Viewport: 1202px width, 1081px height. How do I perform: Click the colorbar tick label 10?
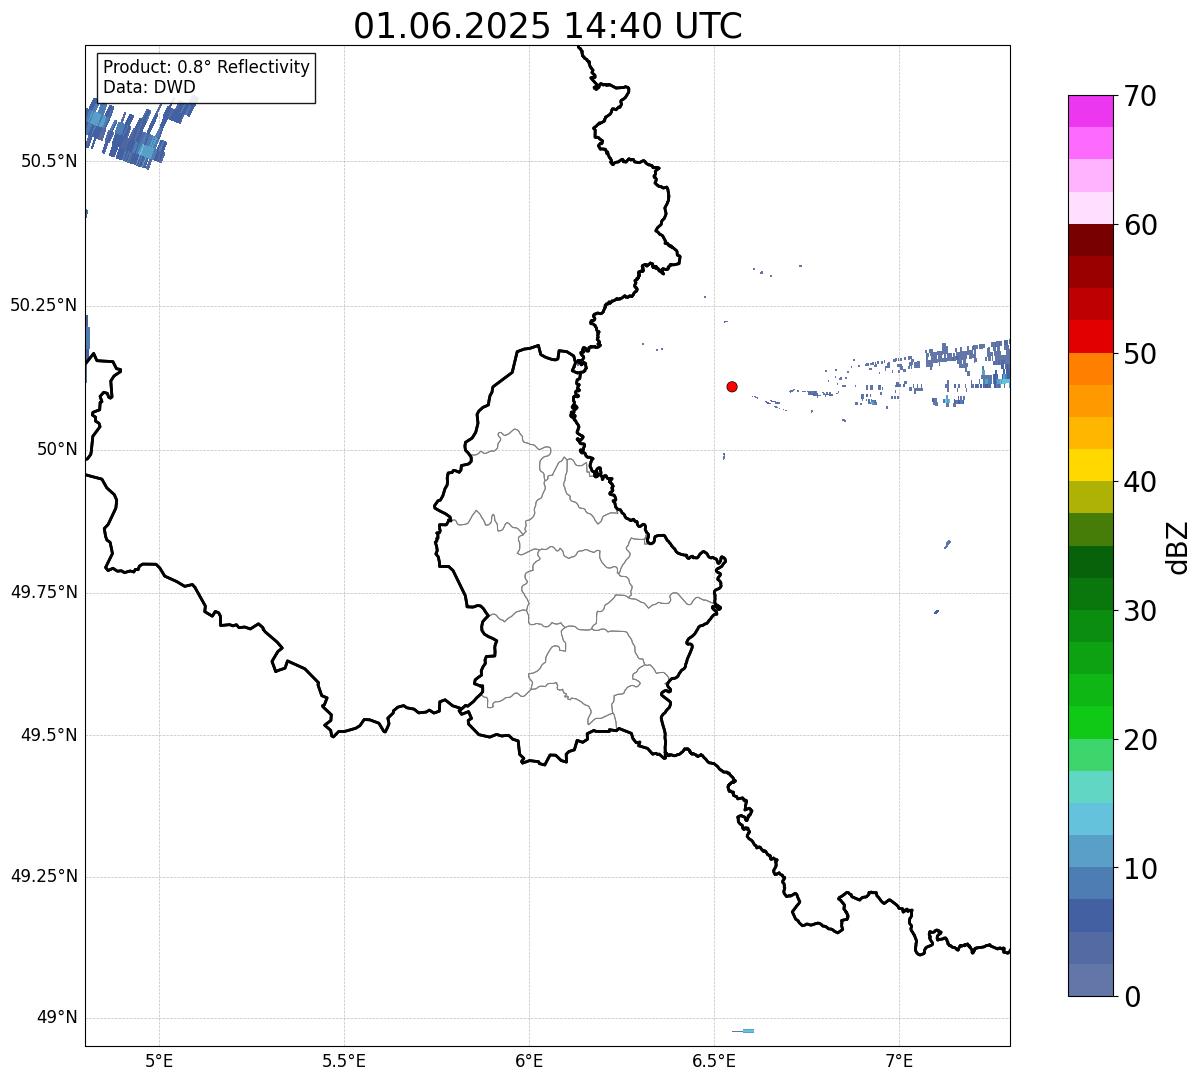(x=1141, y=869)
